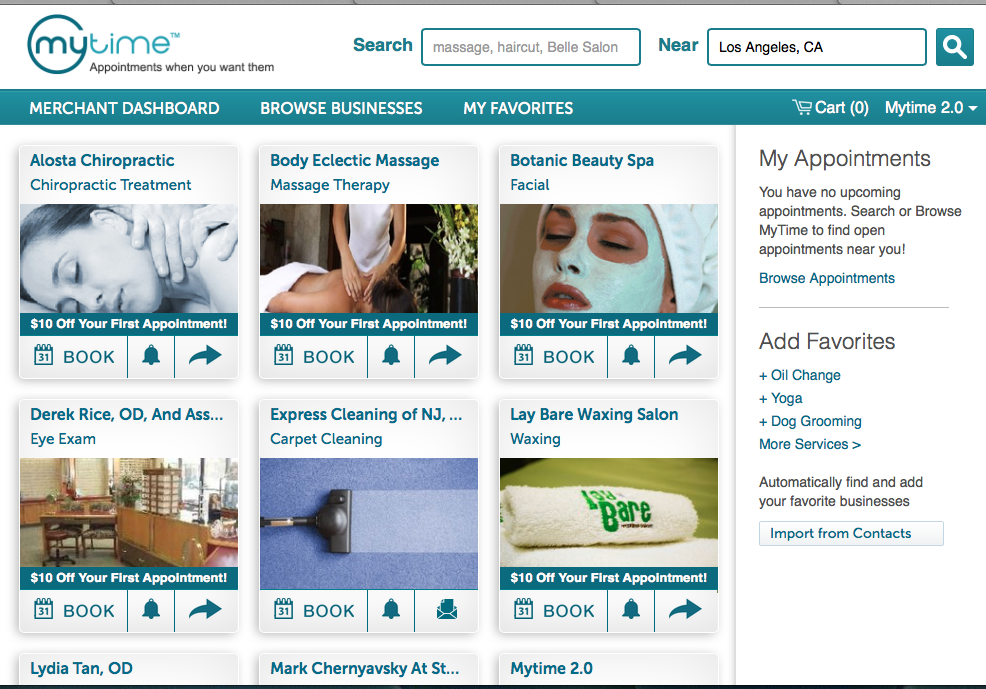Screen dimensions: 986x689
Task: Book an eye exam with Derek Rice, OD
Action: [74, 610]
